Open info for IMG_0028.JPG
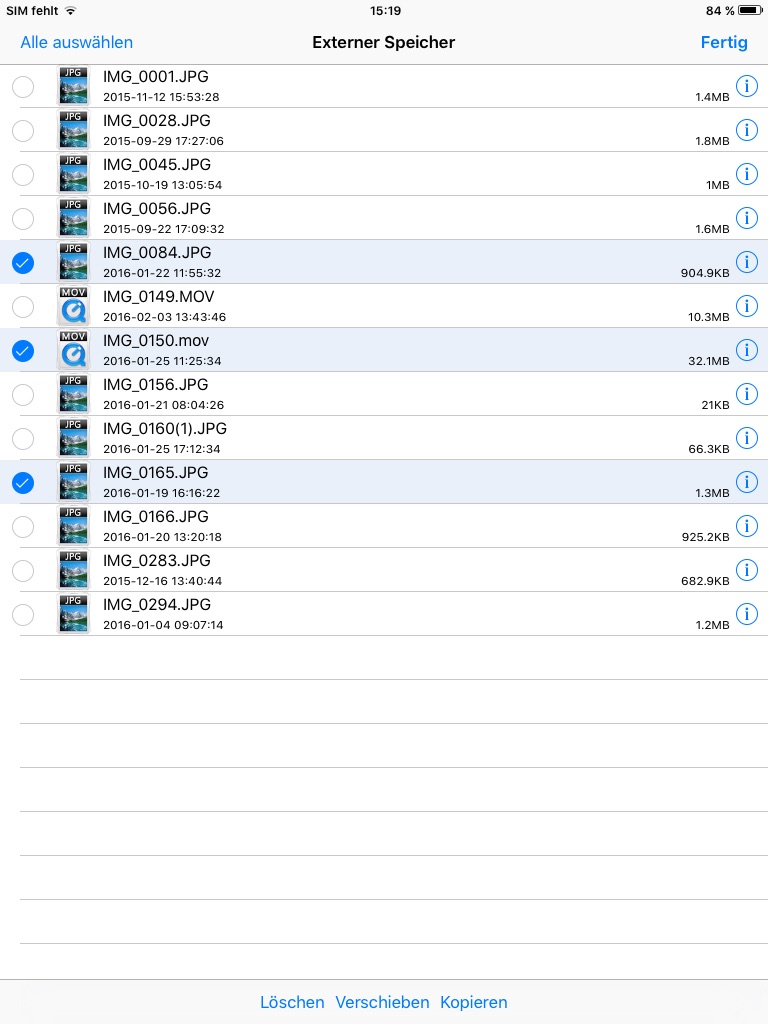This screenshot has height=1024, width=768. [x=746, y=130]
